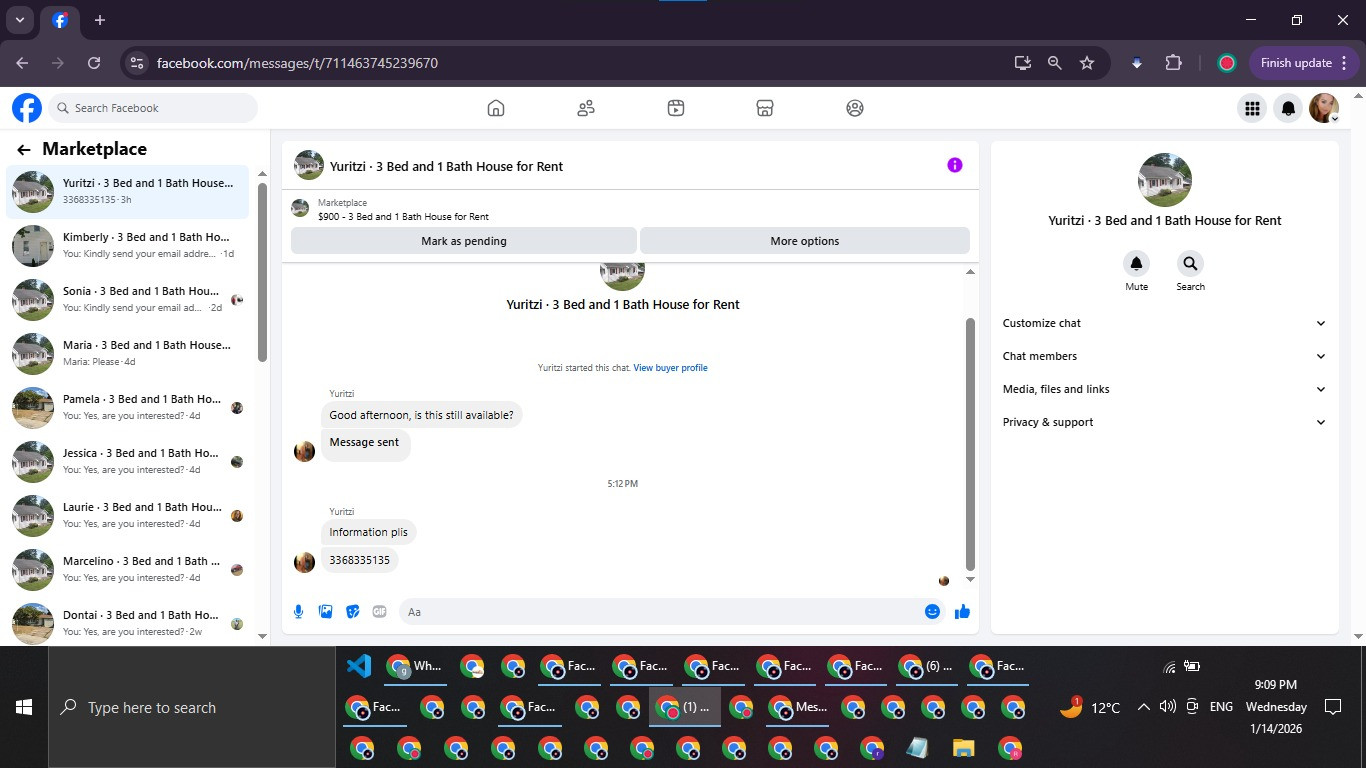Screen dimensions: 1366x768
Task: Click Finish update button in Chrome
Action: point(1303,63)
